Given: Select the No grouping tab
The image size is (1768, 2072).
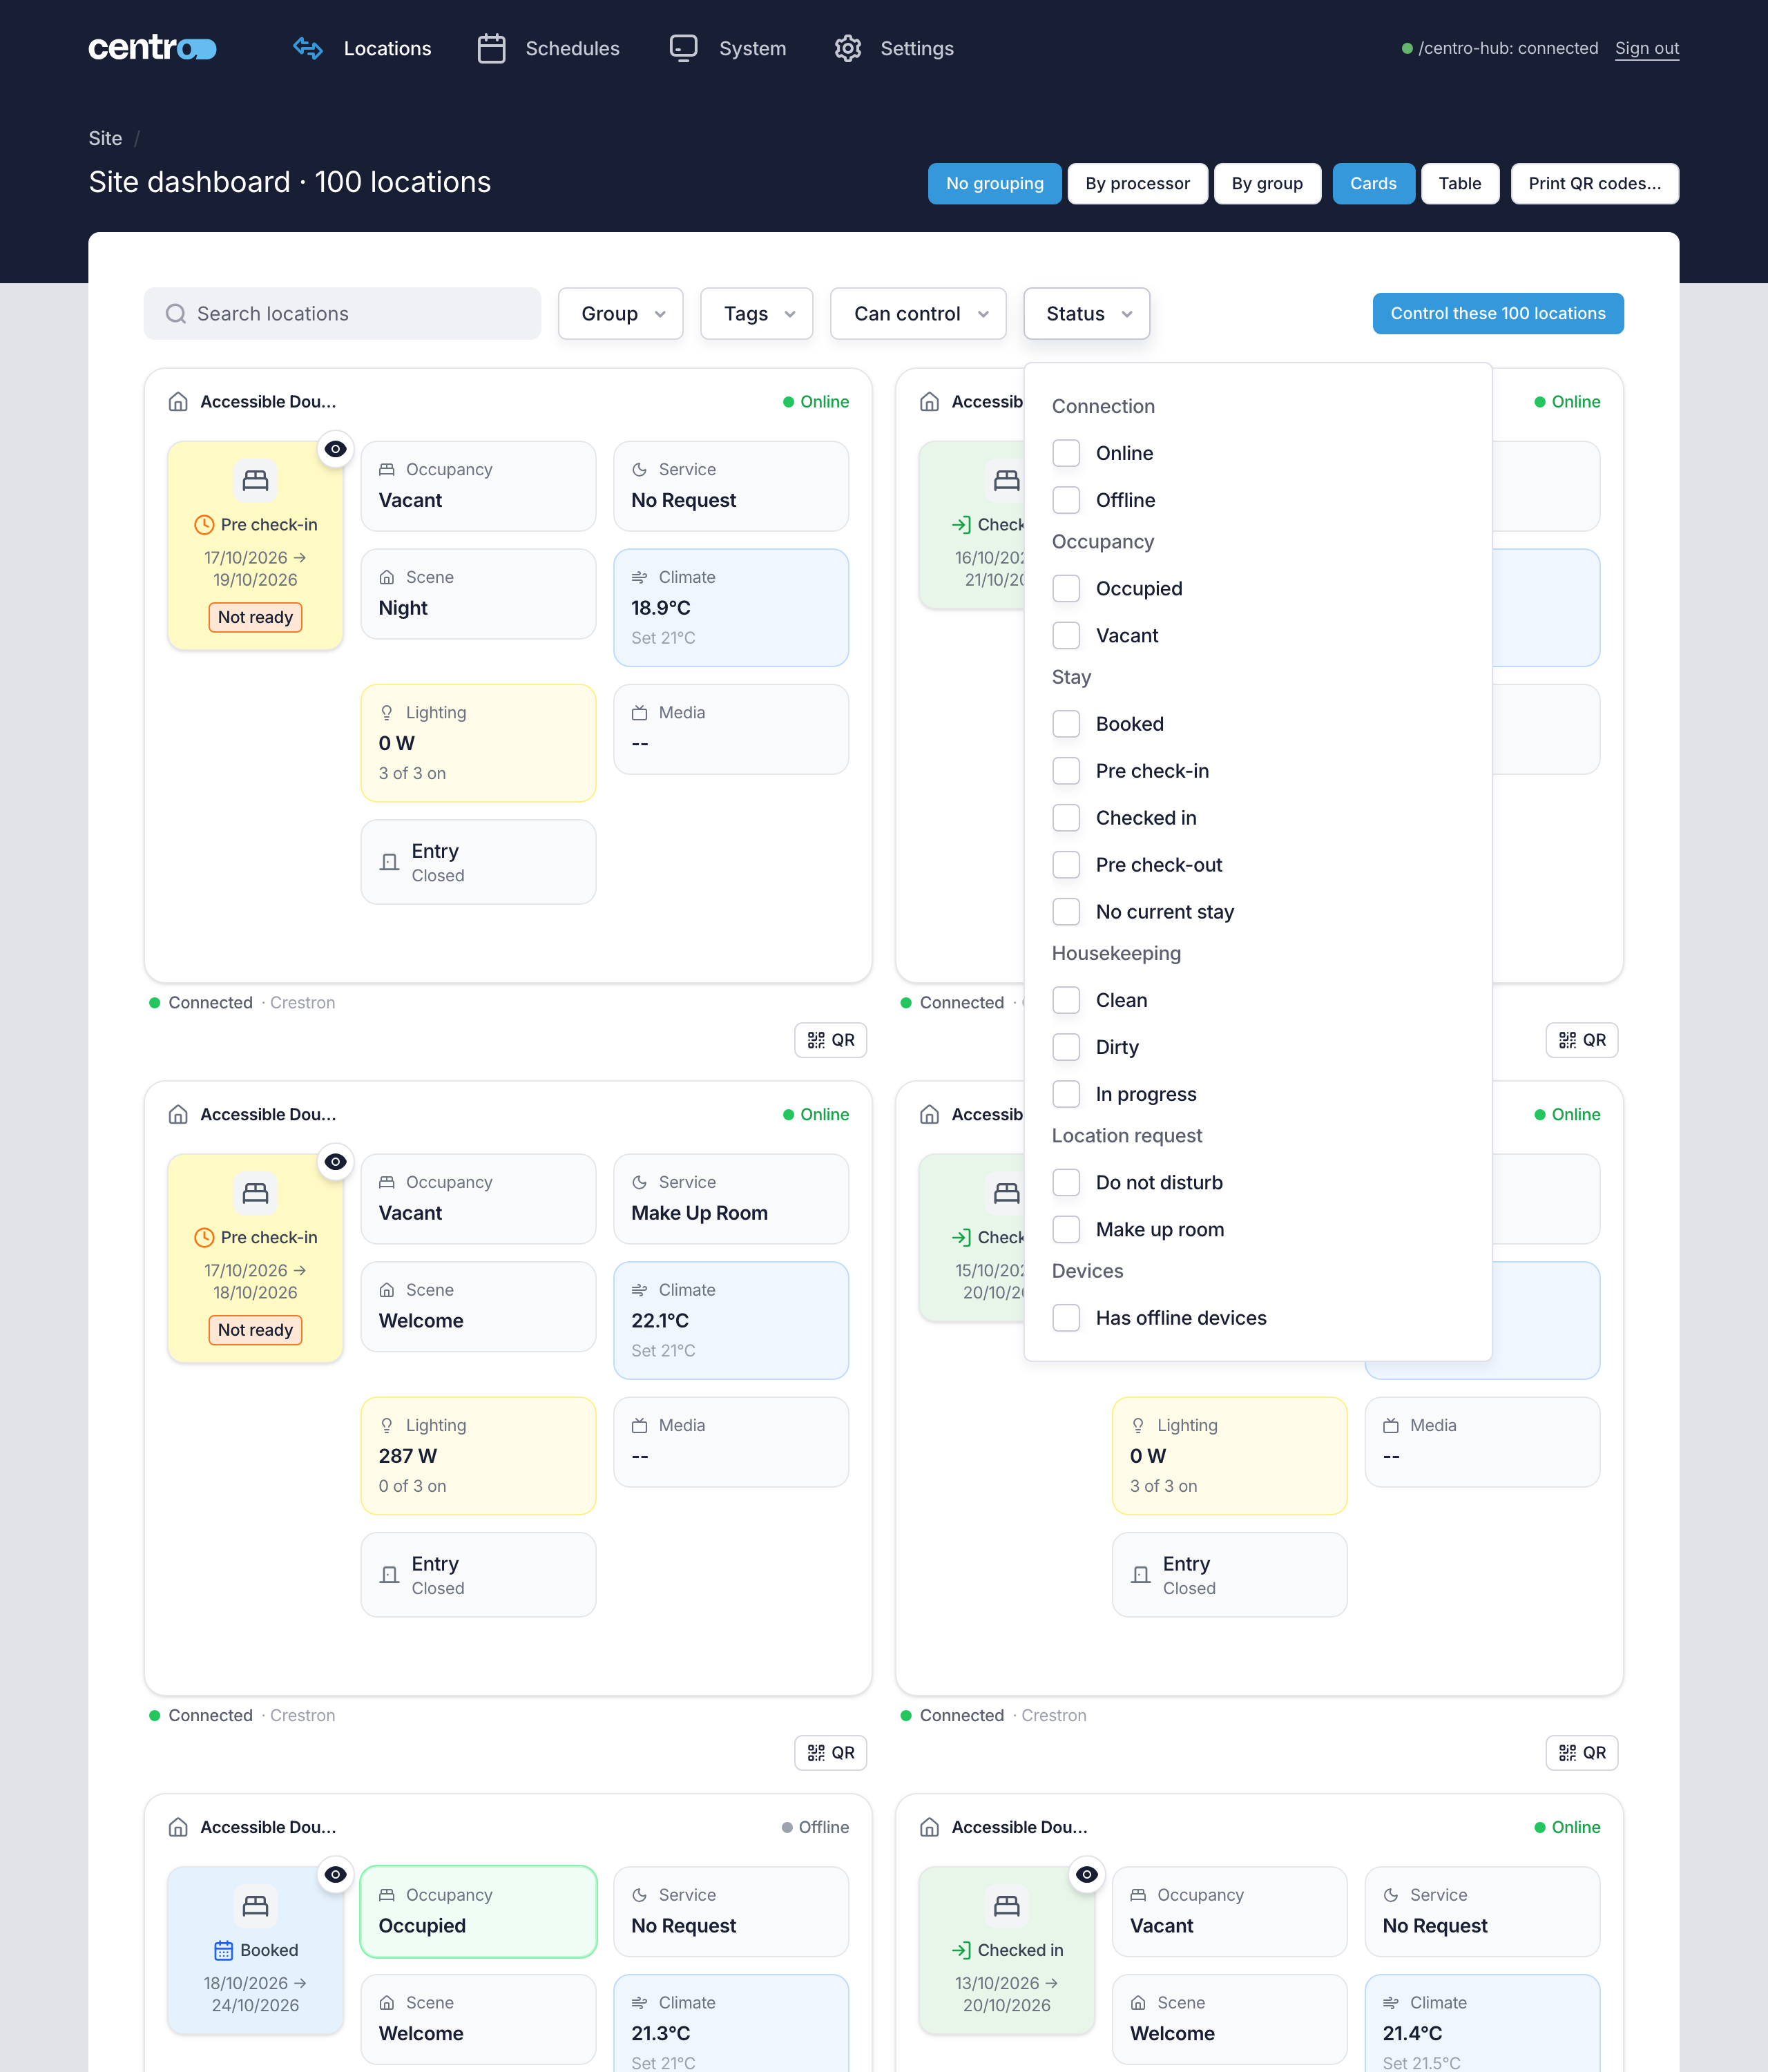Looking at the screenshot, I should 995,184.
